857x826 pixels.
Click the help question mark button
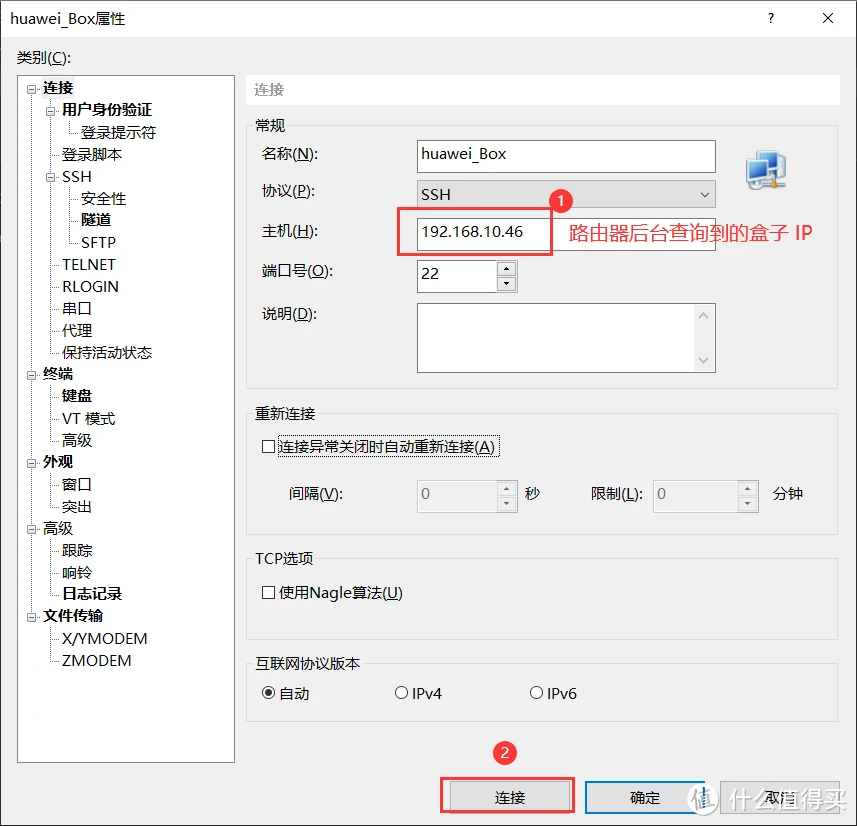[771, 18]
